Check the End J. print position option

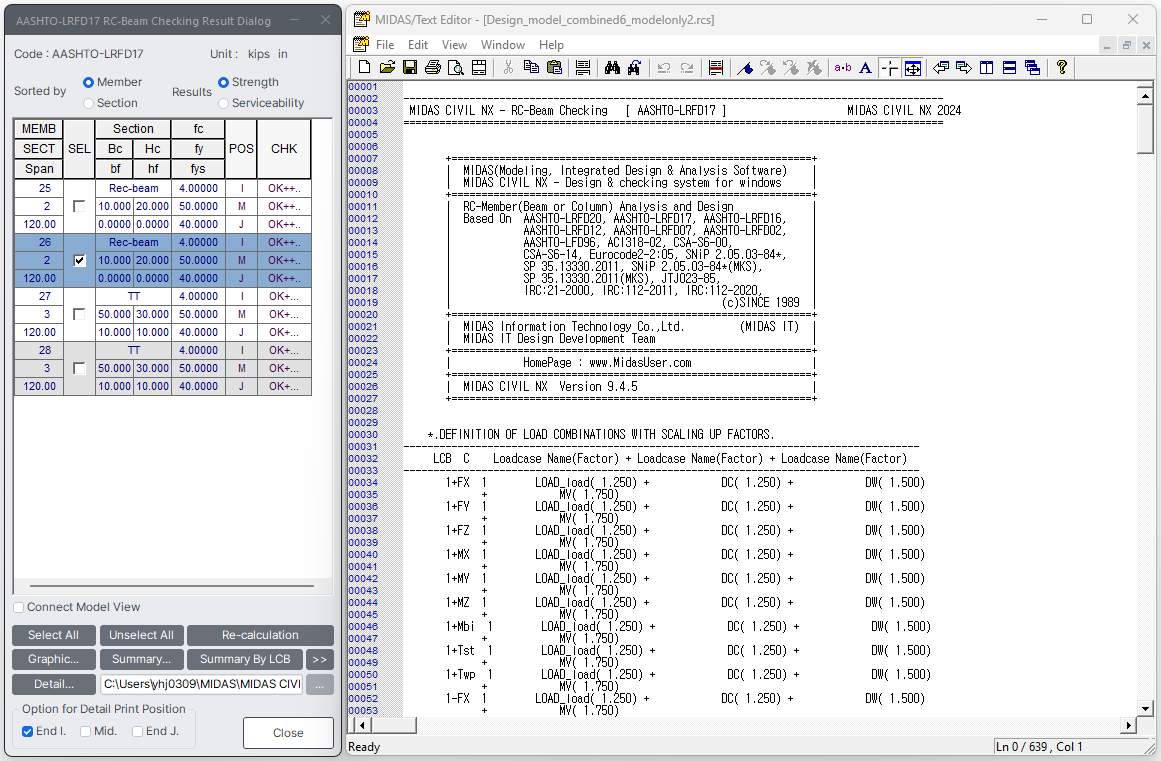(138, 731)
